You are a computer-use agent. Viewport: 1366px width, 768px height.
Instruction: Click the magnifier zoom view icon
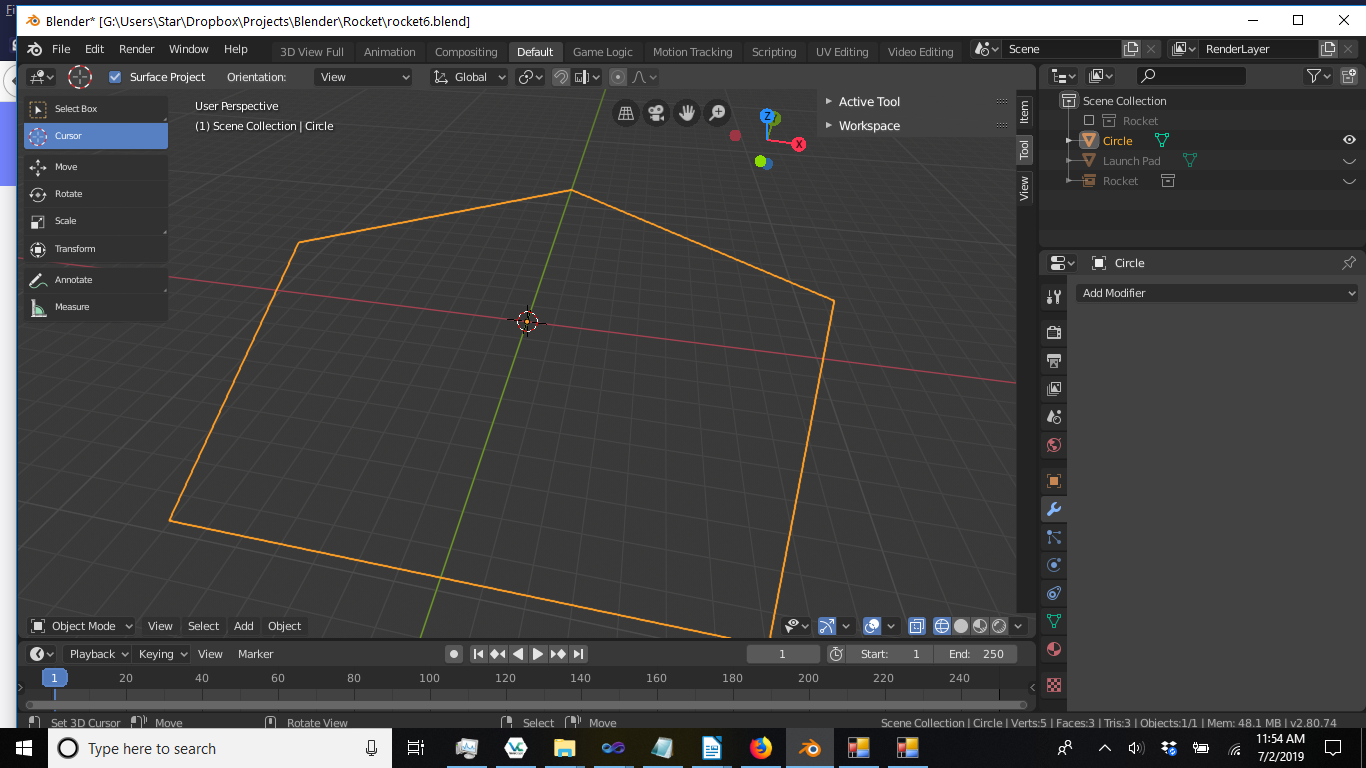717,113
